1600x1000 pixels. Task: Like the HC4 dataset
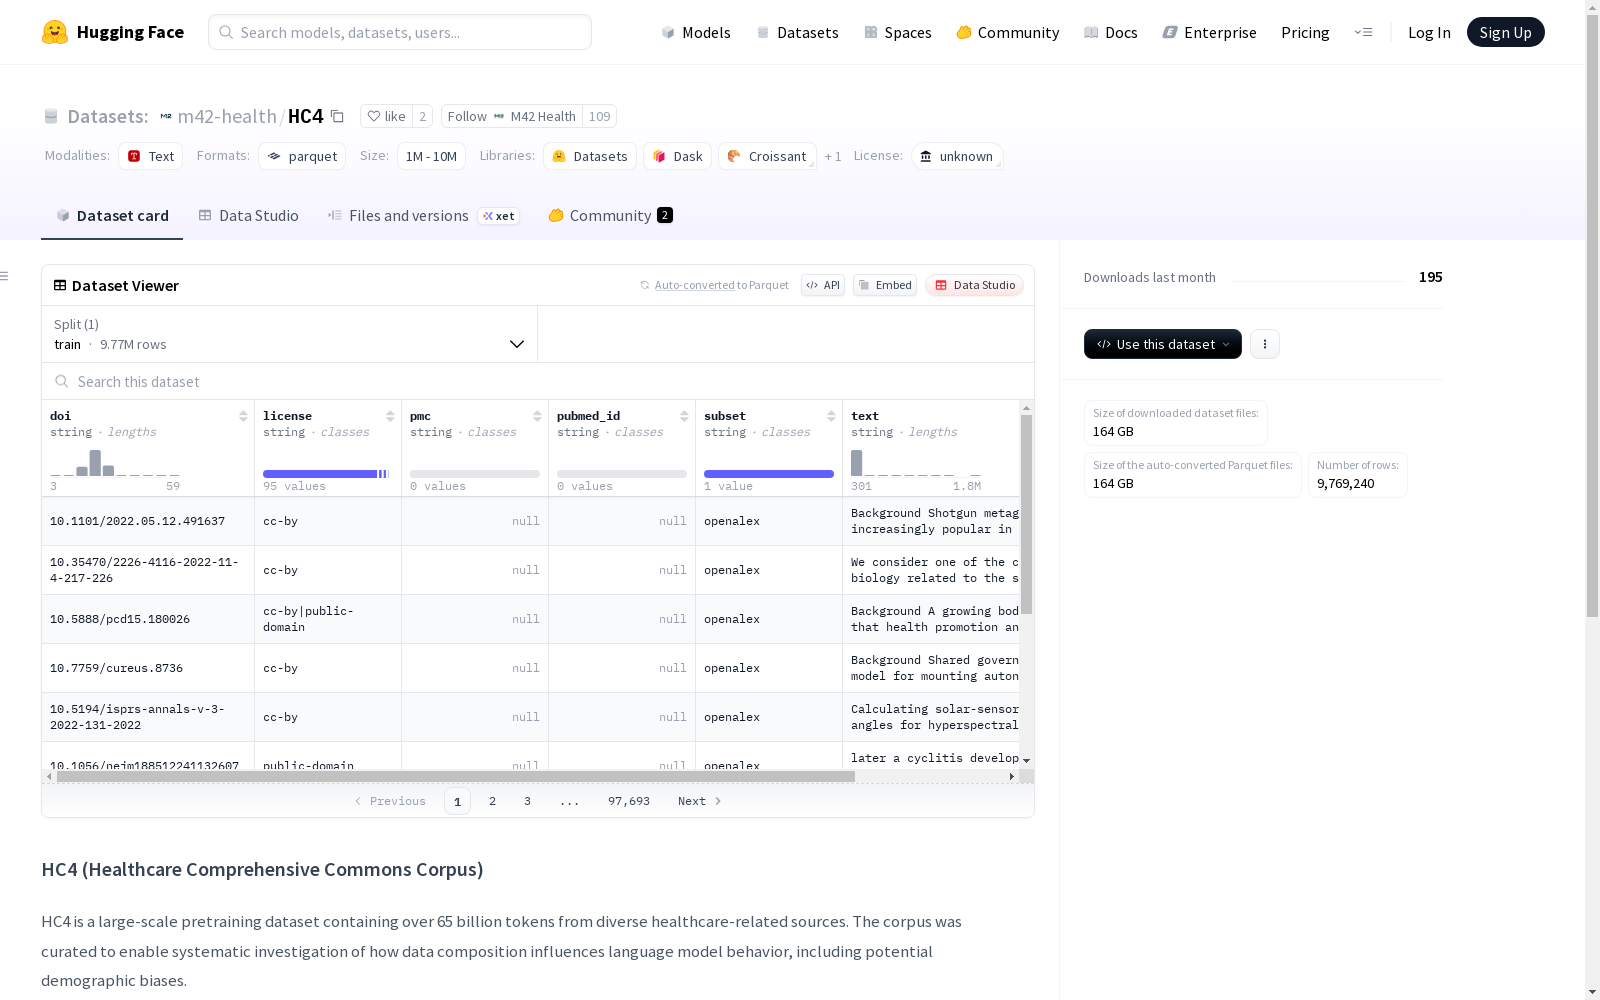click(386, 116)
